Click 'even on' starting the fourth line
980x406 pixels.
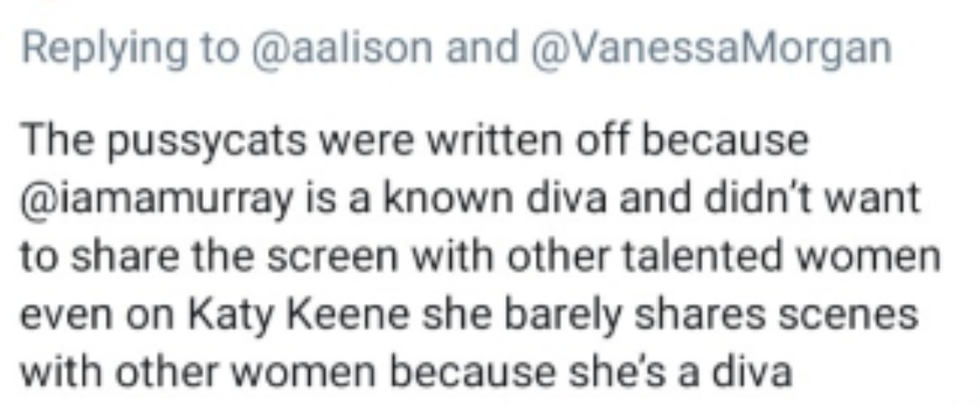[99, 317]
